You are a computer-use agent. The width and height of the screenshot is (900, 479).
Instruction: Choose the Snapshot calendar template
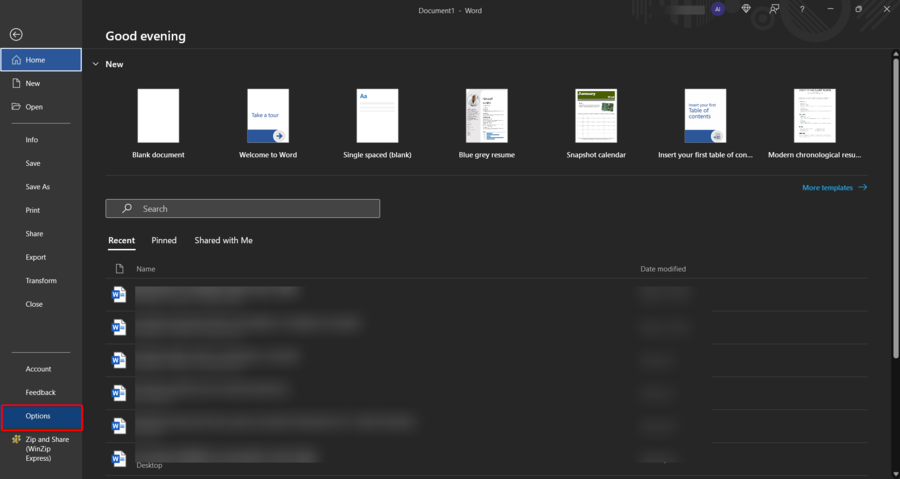coord(596,123)
